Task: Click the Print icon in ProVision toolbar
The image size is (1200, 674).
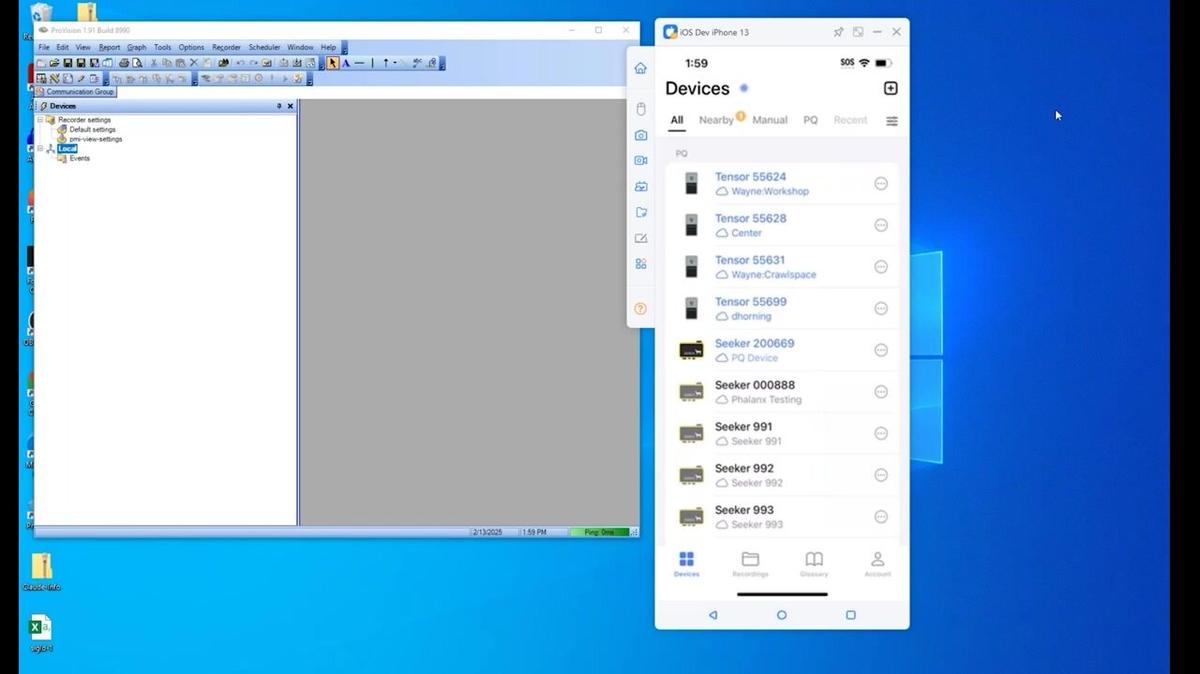Action: tap(124, 63)
